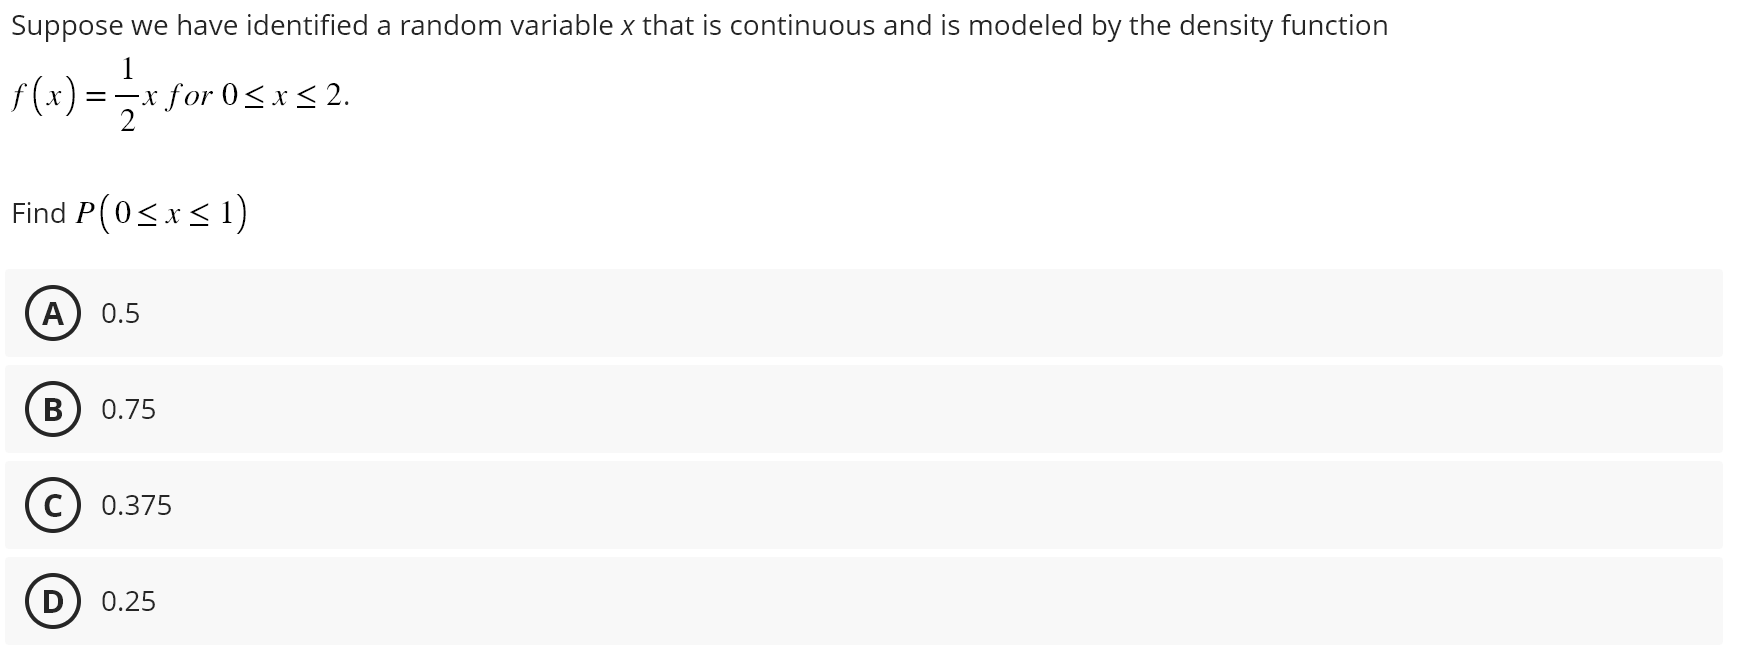Click the circled letter B icon
This screenshot has width=1740, height=649.
coord(53,410)
